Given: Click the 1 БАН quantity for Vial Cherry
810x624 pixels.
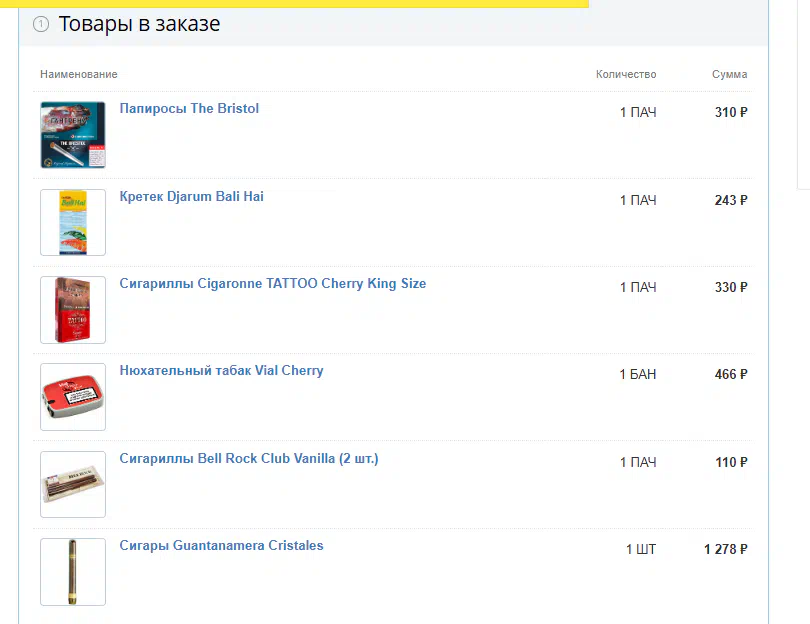Looking at the screenshot, I should click(x=638, y=375).
